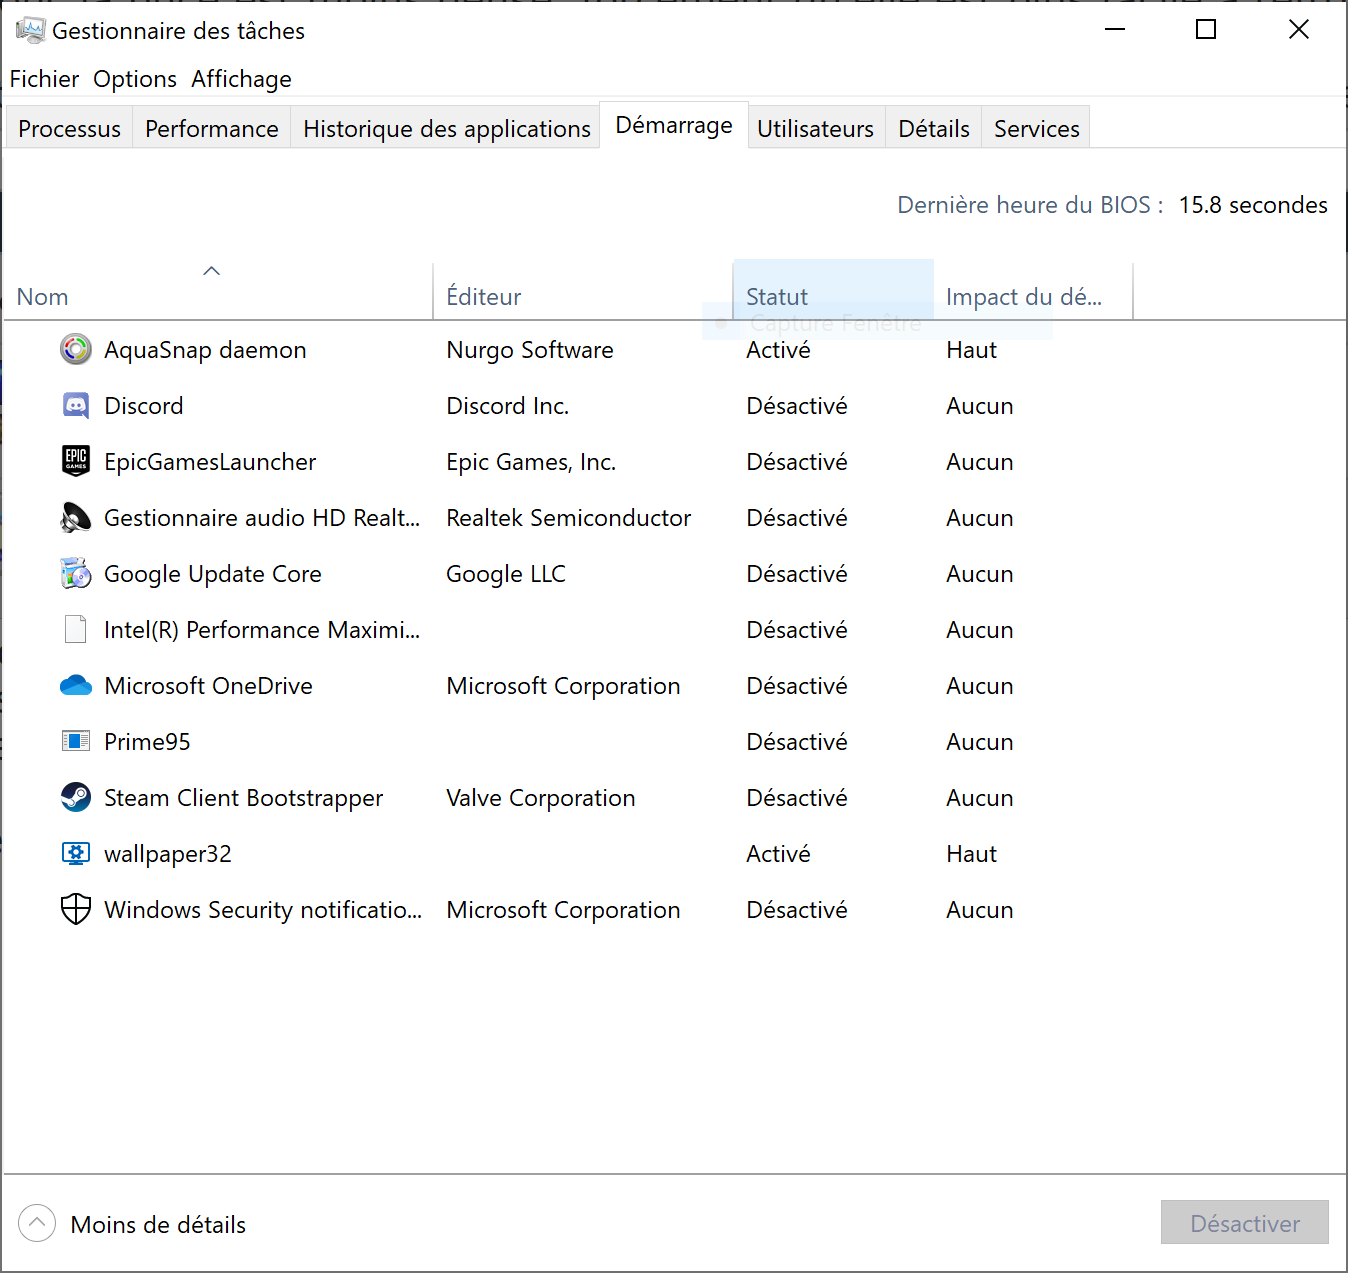This screenshot has height=1273, width=1348.
Task: Sort by the Impact du démarrage column
Action: pyautogui.click(x=1033, y=291)
